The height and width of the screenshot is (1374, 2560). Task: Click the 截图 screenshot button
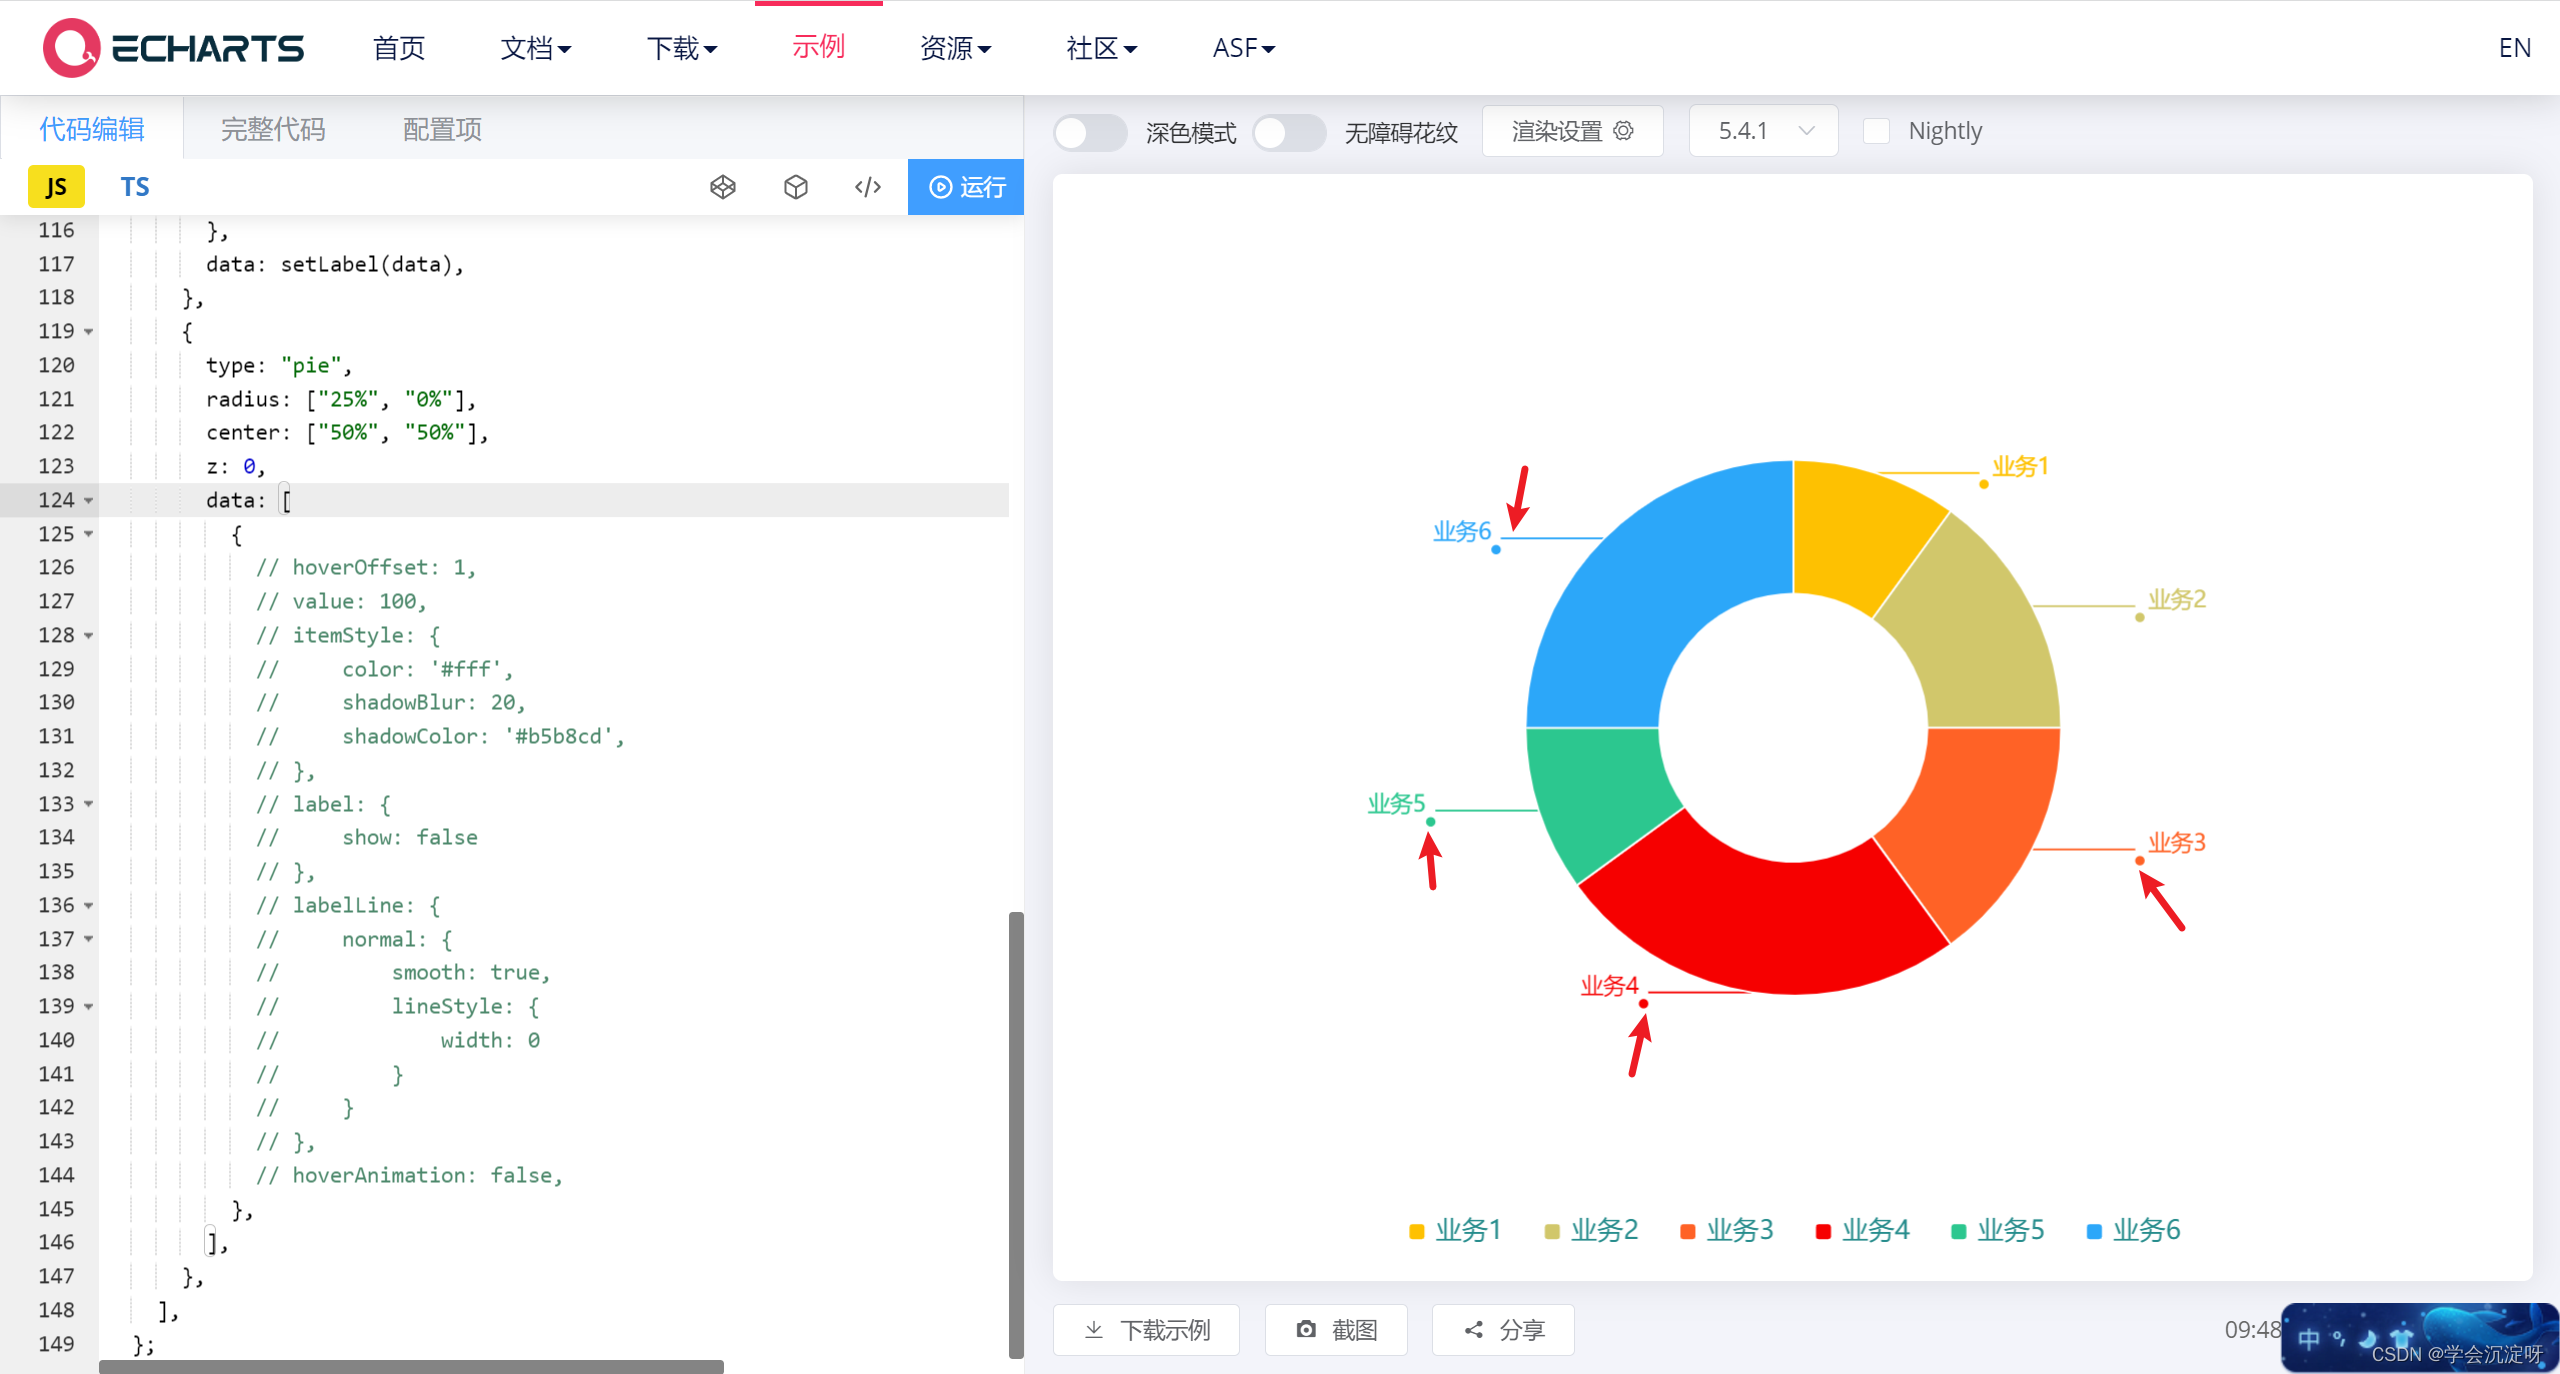pyautogui.click(x=1337, y=1330)
